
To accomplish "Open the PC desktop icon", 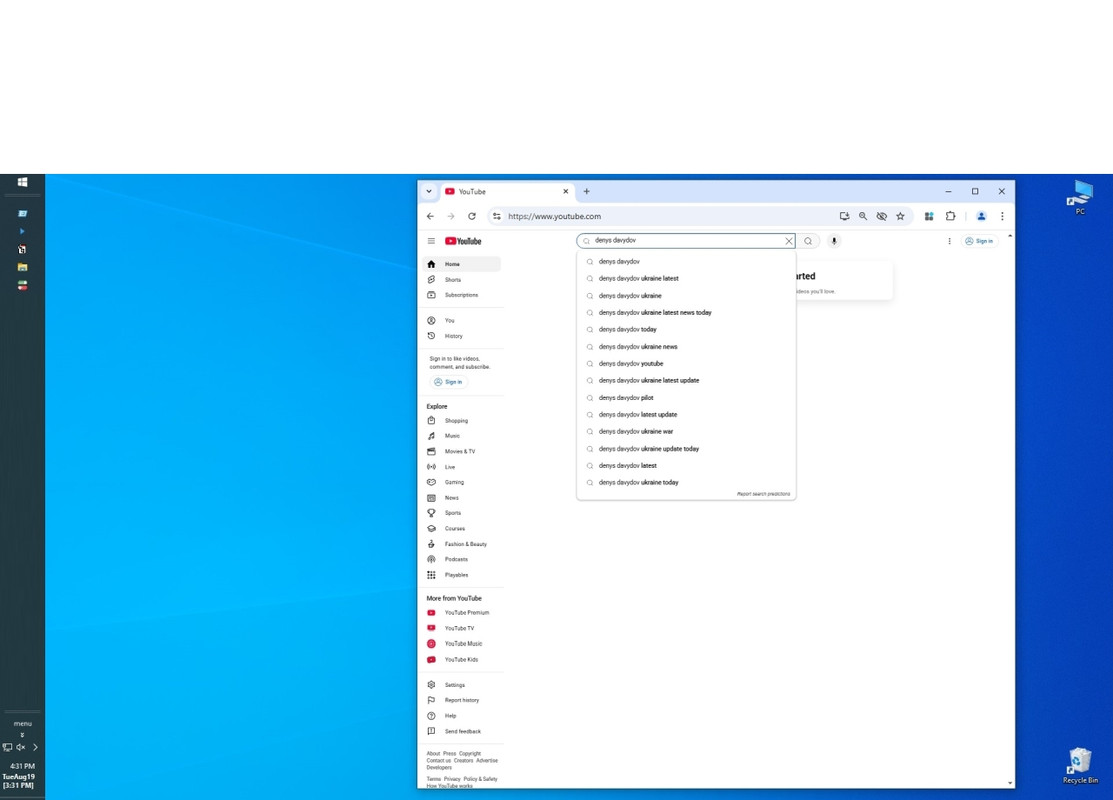I will (x=1080, y=197).
